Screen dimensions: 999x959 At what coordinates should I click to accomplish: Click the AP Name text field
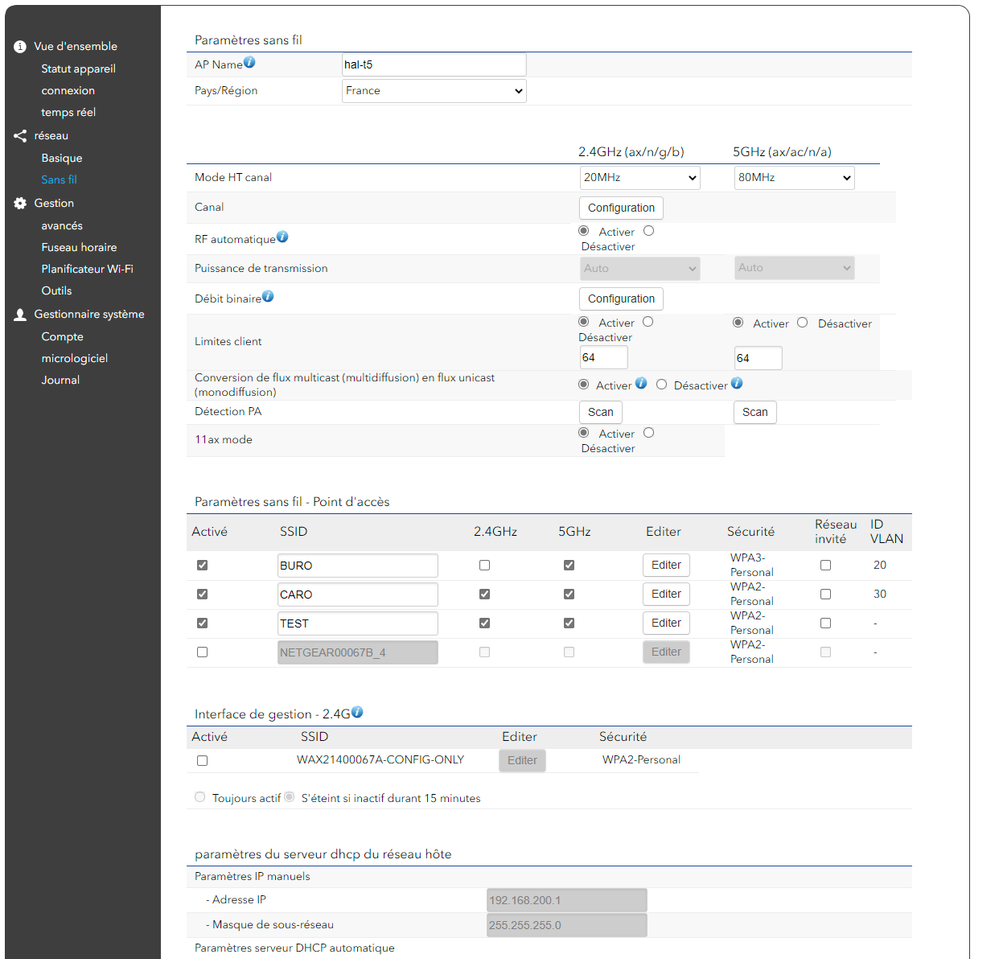tap(433, 65)
